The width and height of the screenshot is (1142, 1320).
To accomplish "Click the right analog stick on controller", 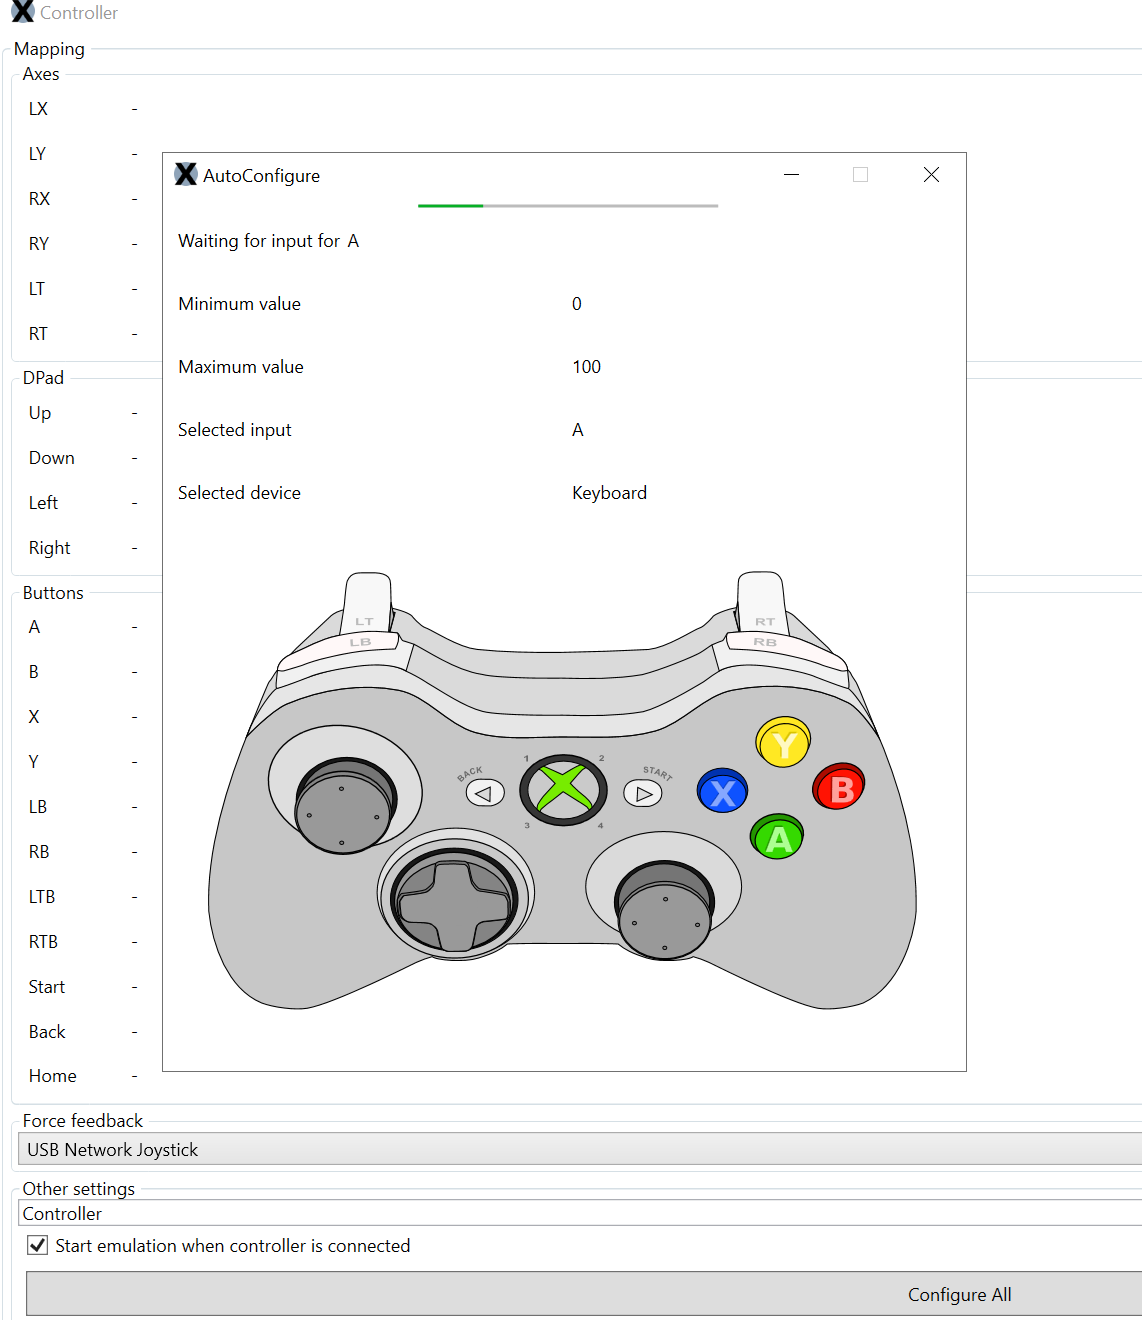I will click(x=664, y=910).
